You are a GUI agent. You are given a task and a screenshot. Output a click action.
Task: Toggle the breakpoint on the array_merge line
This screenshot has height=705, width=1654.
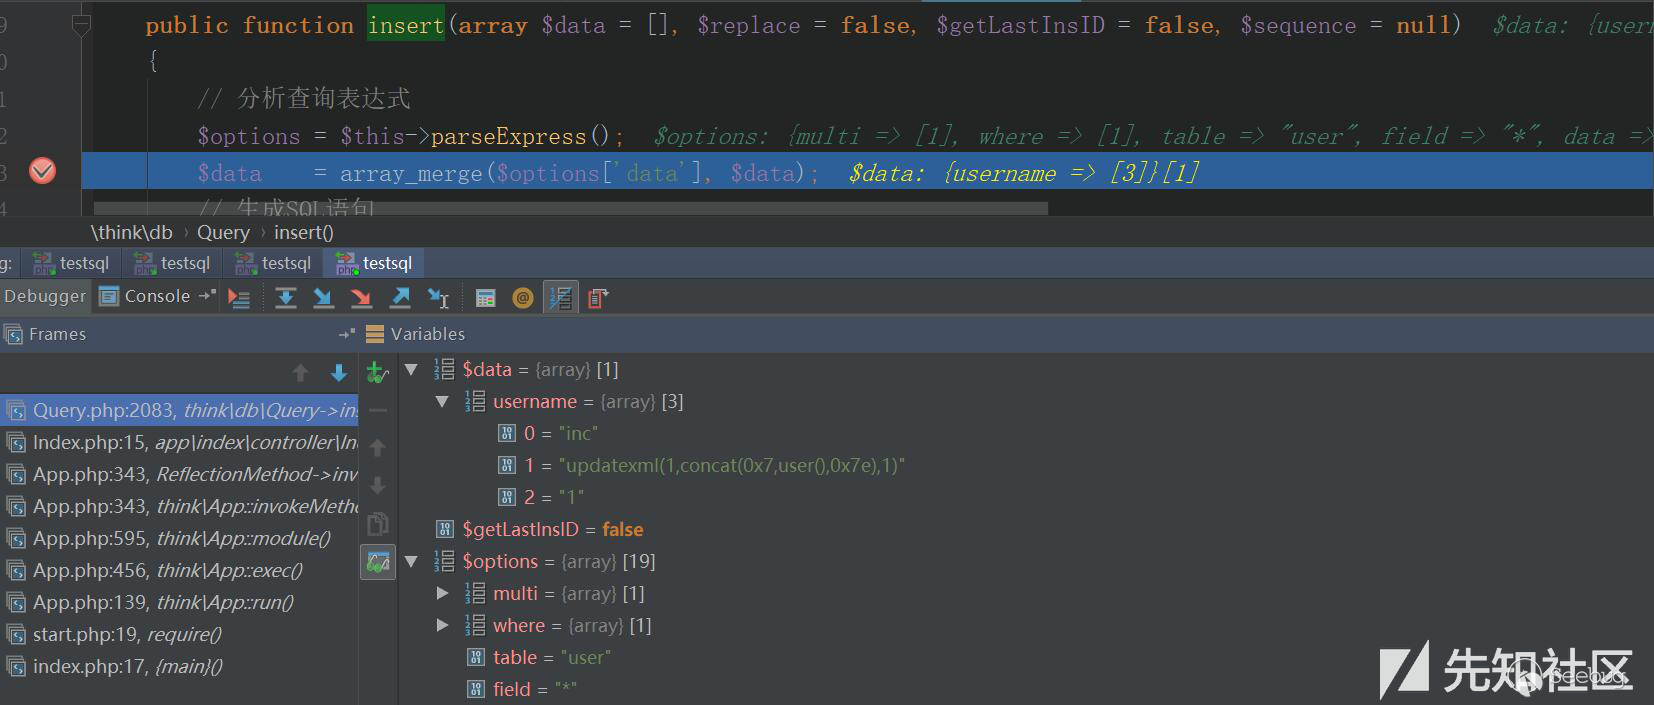point(42,171)
